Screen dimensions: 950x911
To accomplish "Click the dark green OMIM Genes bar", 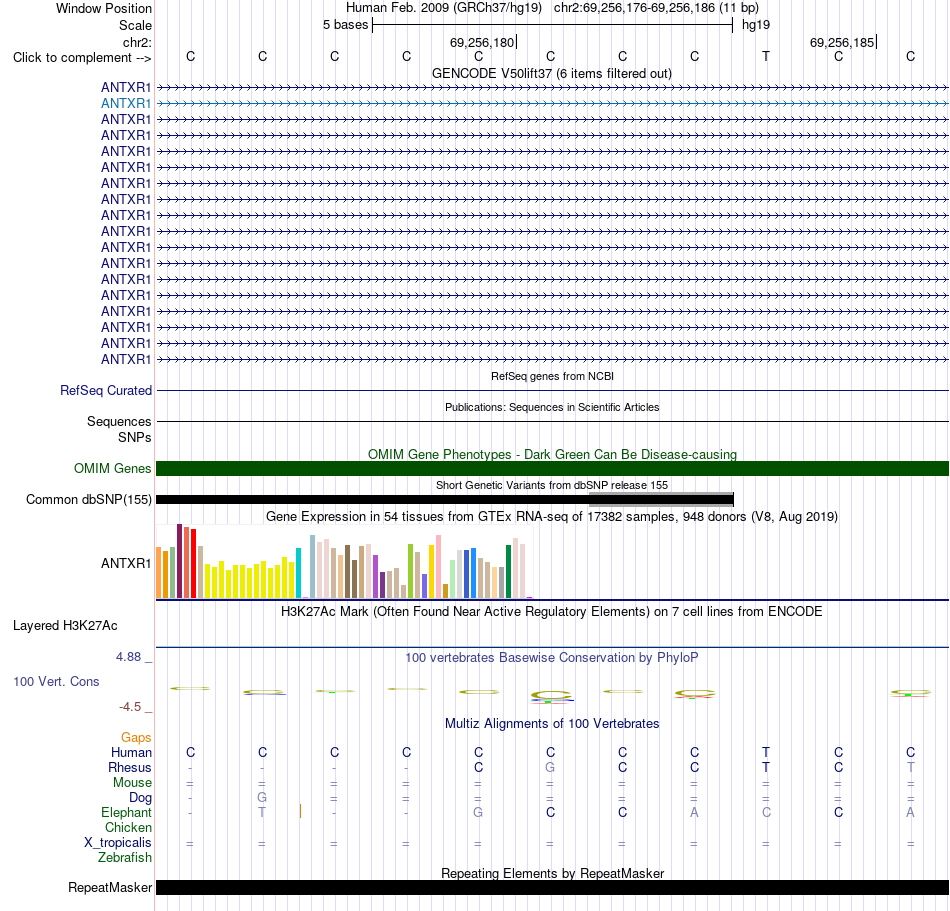I will tap(552, 468).
